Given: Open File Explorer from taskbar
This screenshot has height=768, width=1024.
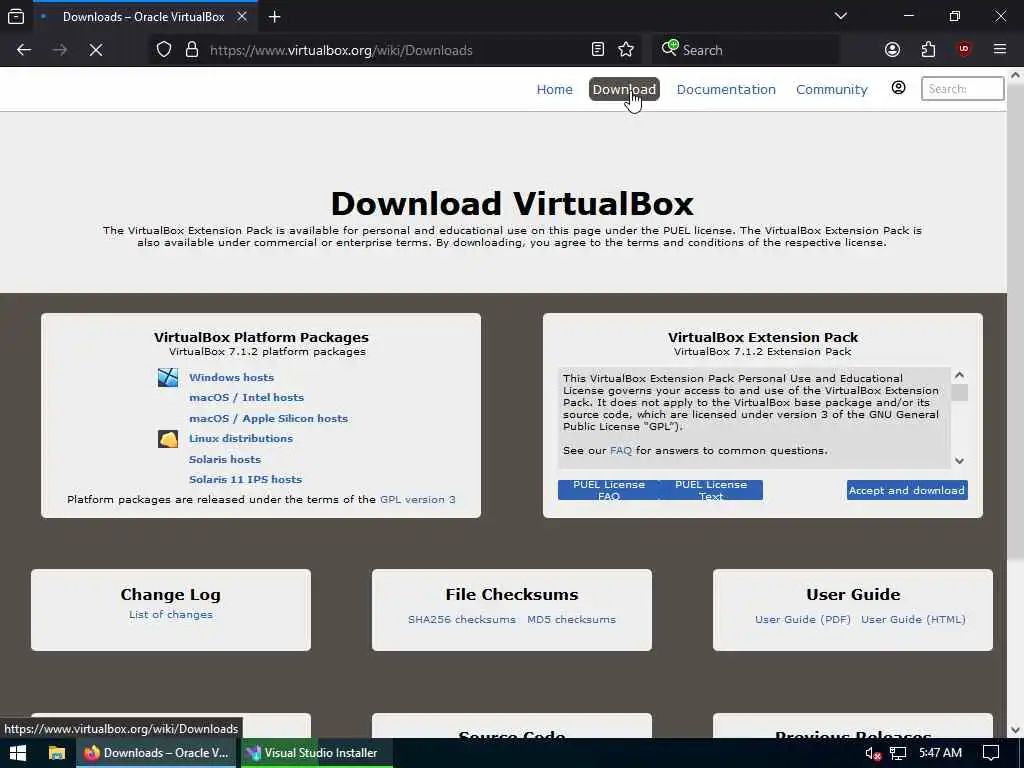Looking at the screenshot, I should (x=57, y=753).
